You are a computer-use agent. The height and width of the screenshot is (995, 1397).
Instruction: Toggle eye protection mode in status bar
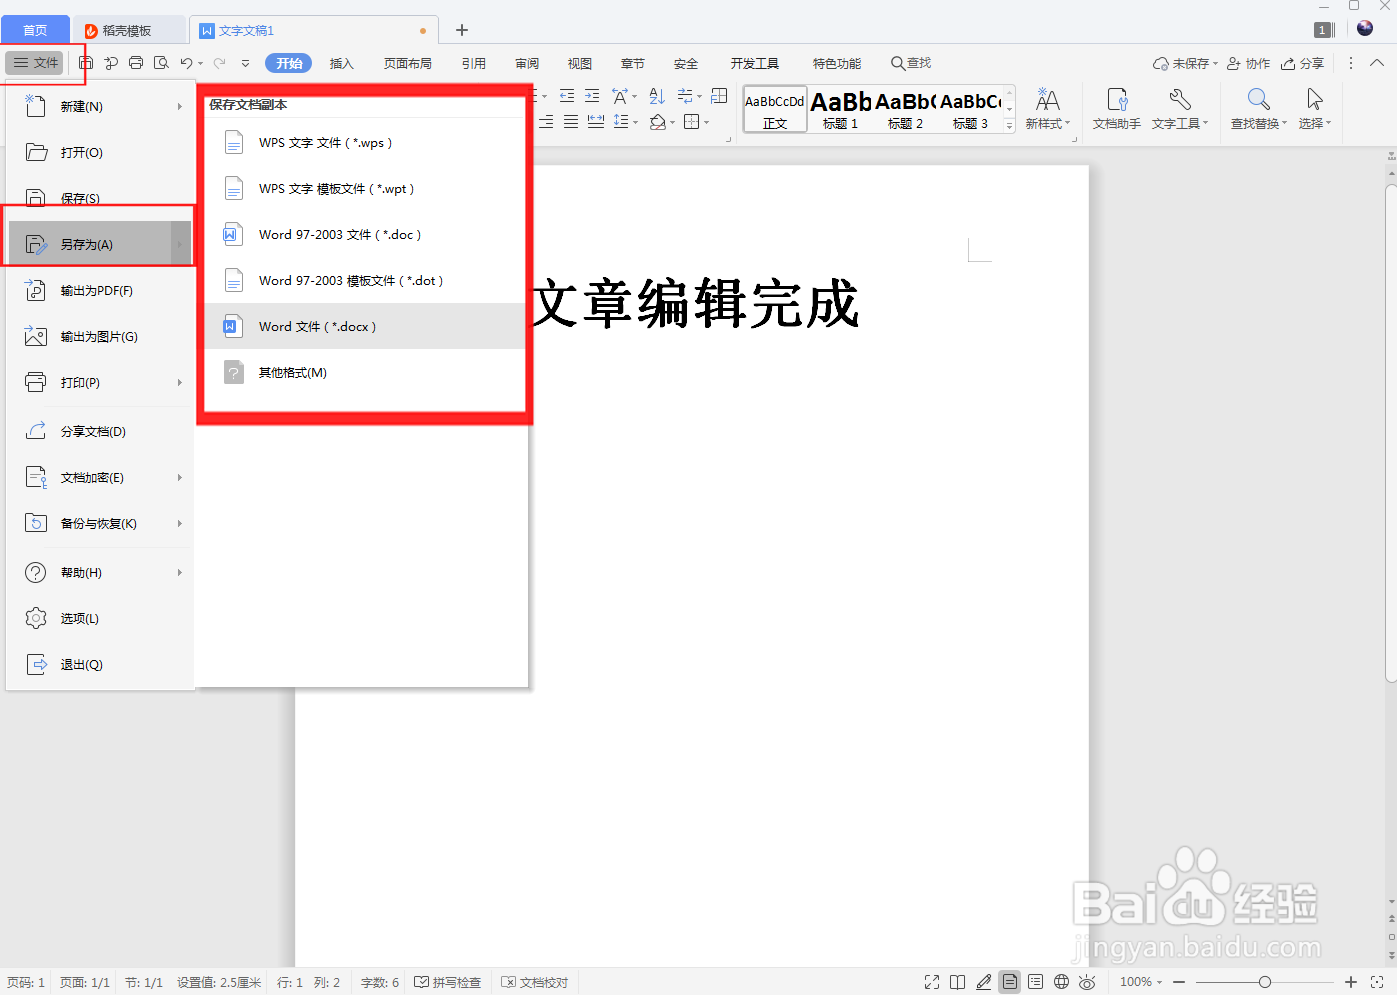click(1087, 981)
